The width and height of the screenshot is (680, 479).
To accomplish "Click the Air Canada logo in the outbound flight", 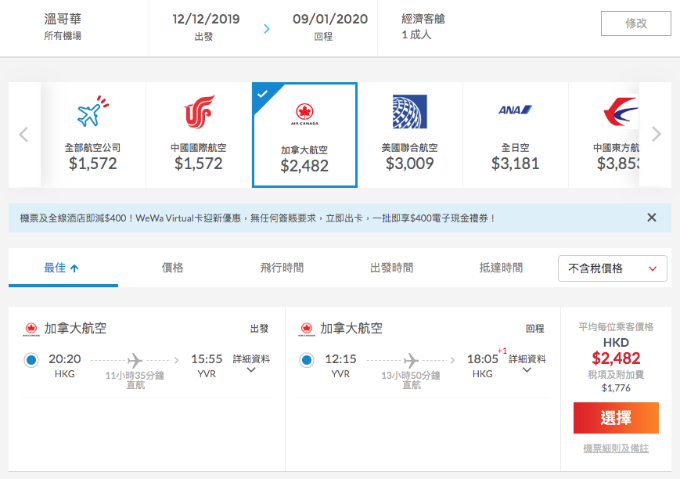I will pyautogui.click(x=31, y=329).
